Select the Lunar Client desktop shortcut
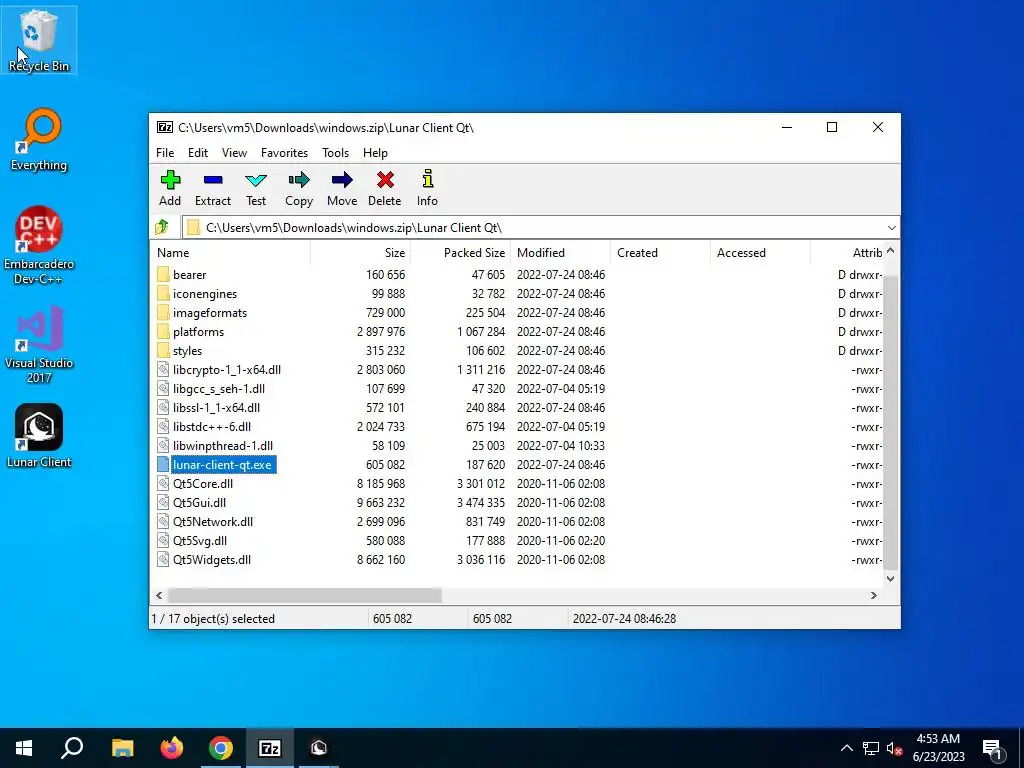The height and width of the screenshot is (768, 1024). click(x=39, y=436)
